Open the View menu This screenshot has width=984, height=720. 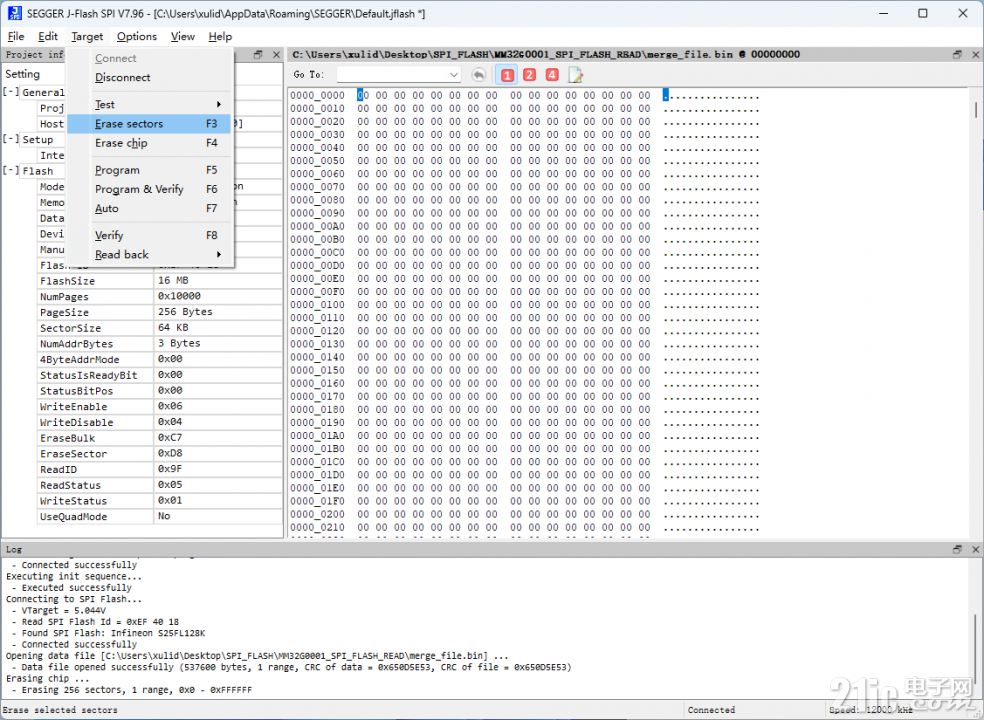pos(183,36)
